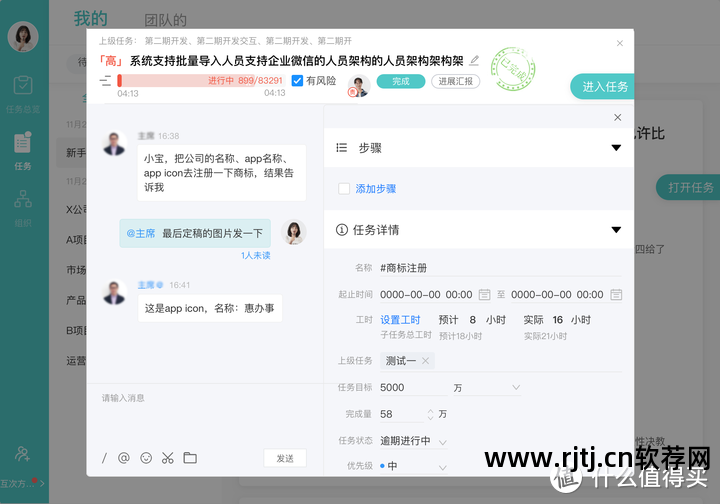Collapse the 任务详情 section
720x504 pixels.
pos(616,230)
